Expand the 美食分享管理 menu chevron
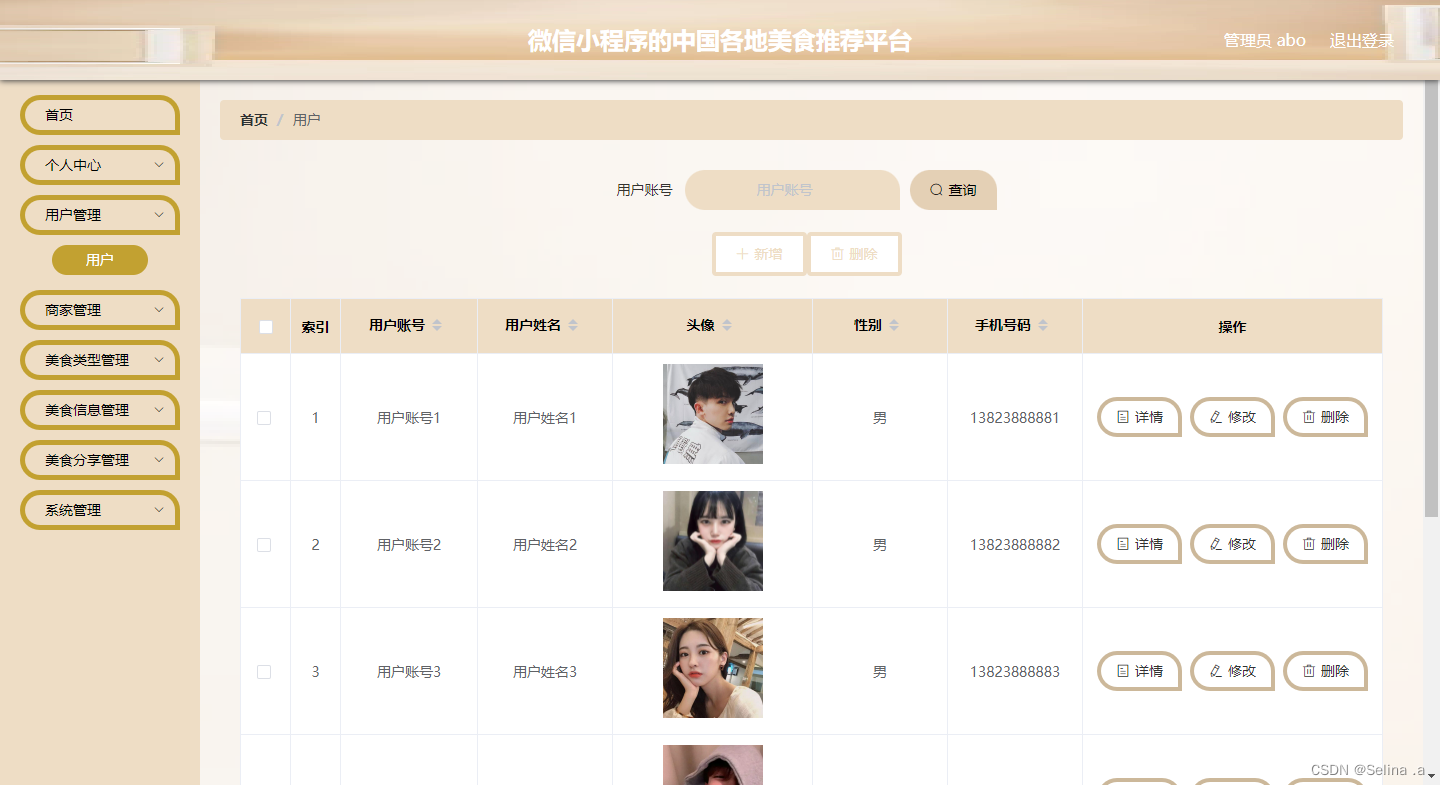 [159, 460]
